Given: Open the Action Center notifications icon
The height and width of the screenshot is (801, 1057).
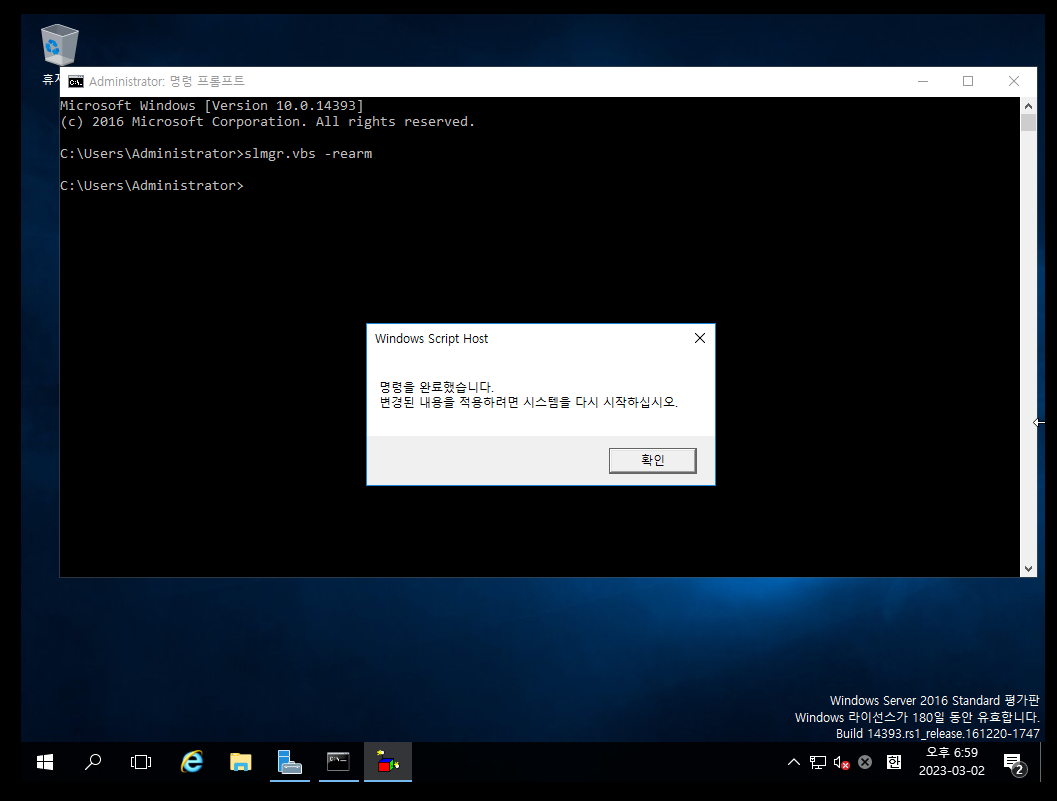Looking at the screenshot, I should [x=1015, y=764].
